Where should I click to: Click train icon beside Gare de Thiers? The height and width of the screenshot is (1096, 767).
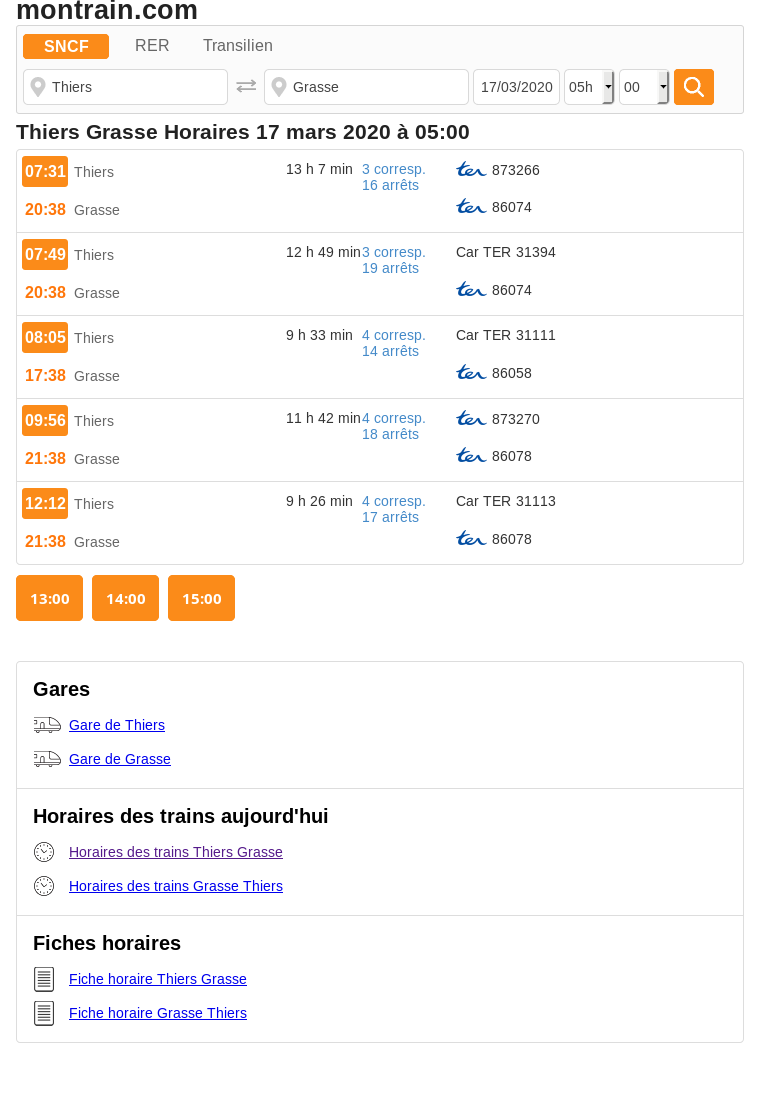tap(47, 725)
